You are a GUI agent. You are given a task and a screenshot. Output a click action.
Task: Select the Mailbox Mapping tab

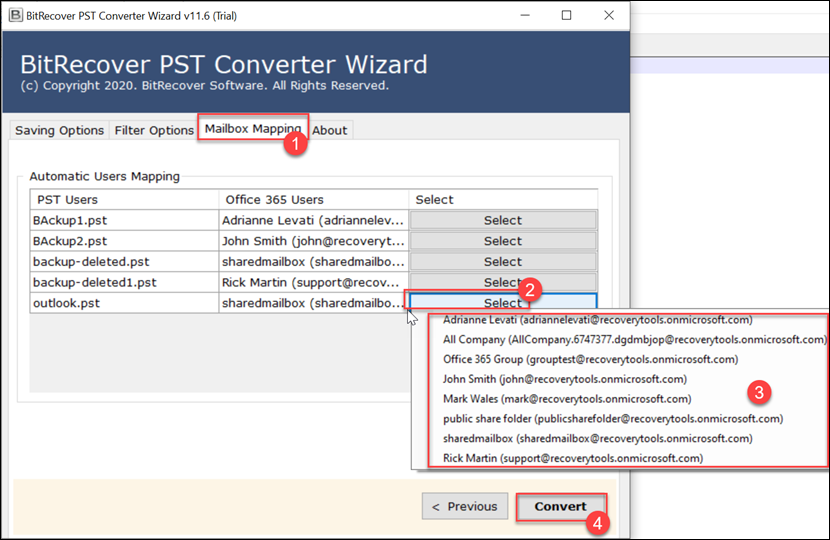pos(252,129)
